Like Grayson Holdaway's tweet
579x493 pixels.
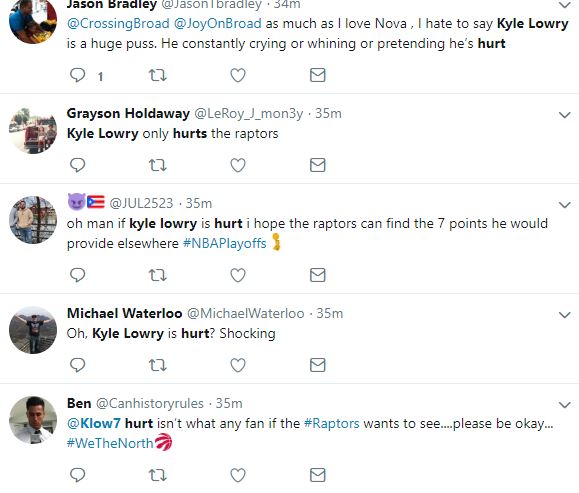click(238, 165)
